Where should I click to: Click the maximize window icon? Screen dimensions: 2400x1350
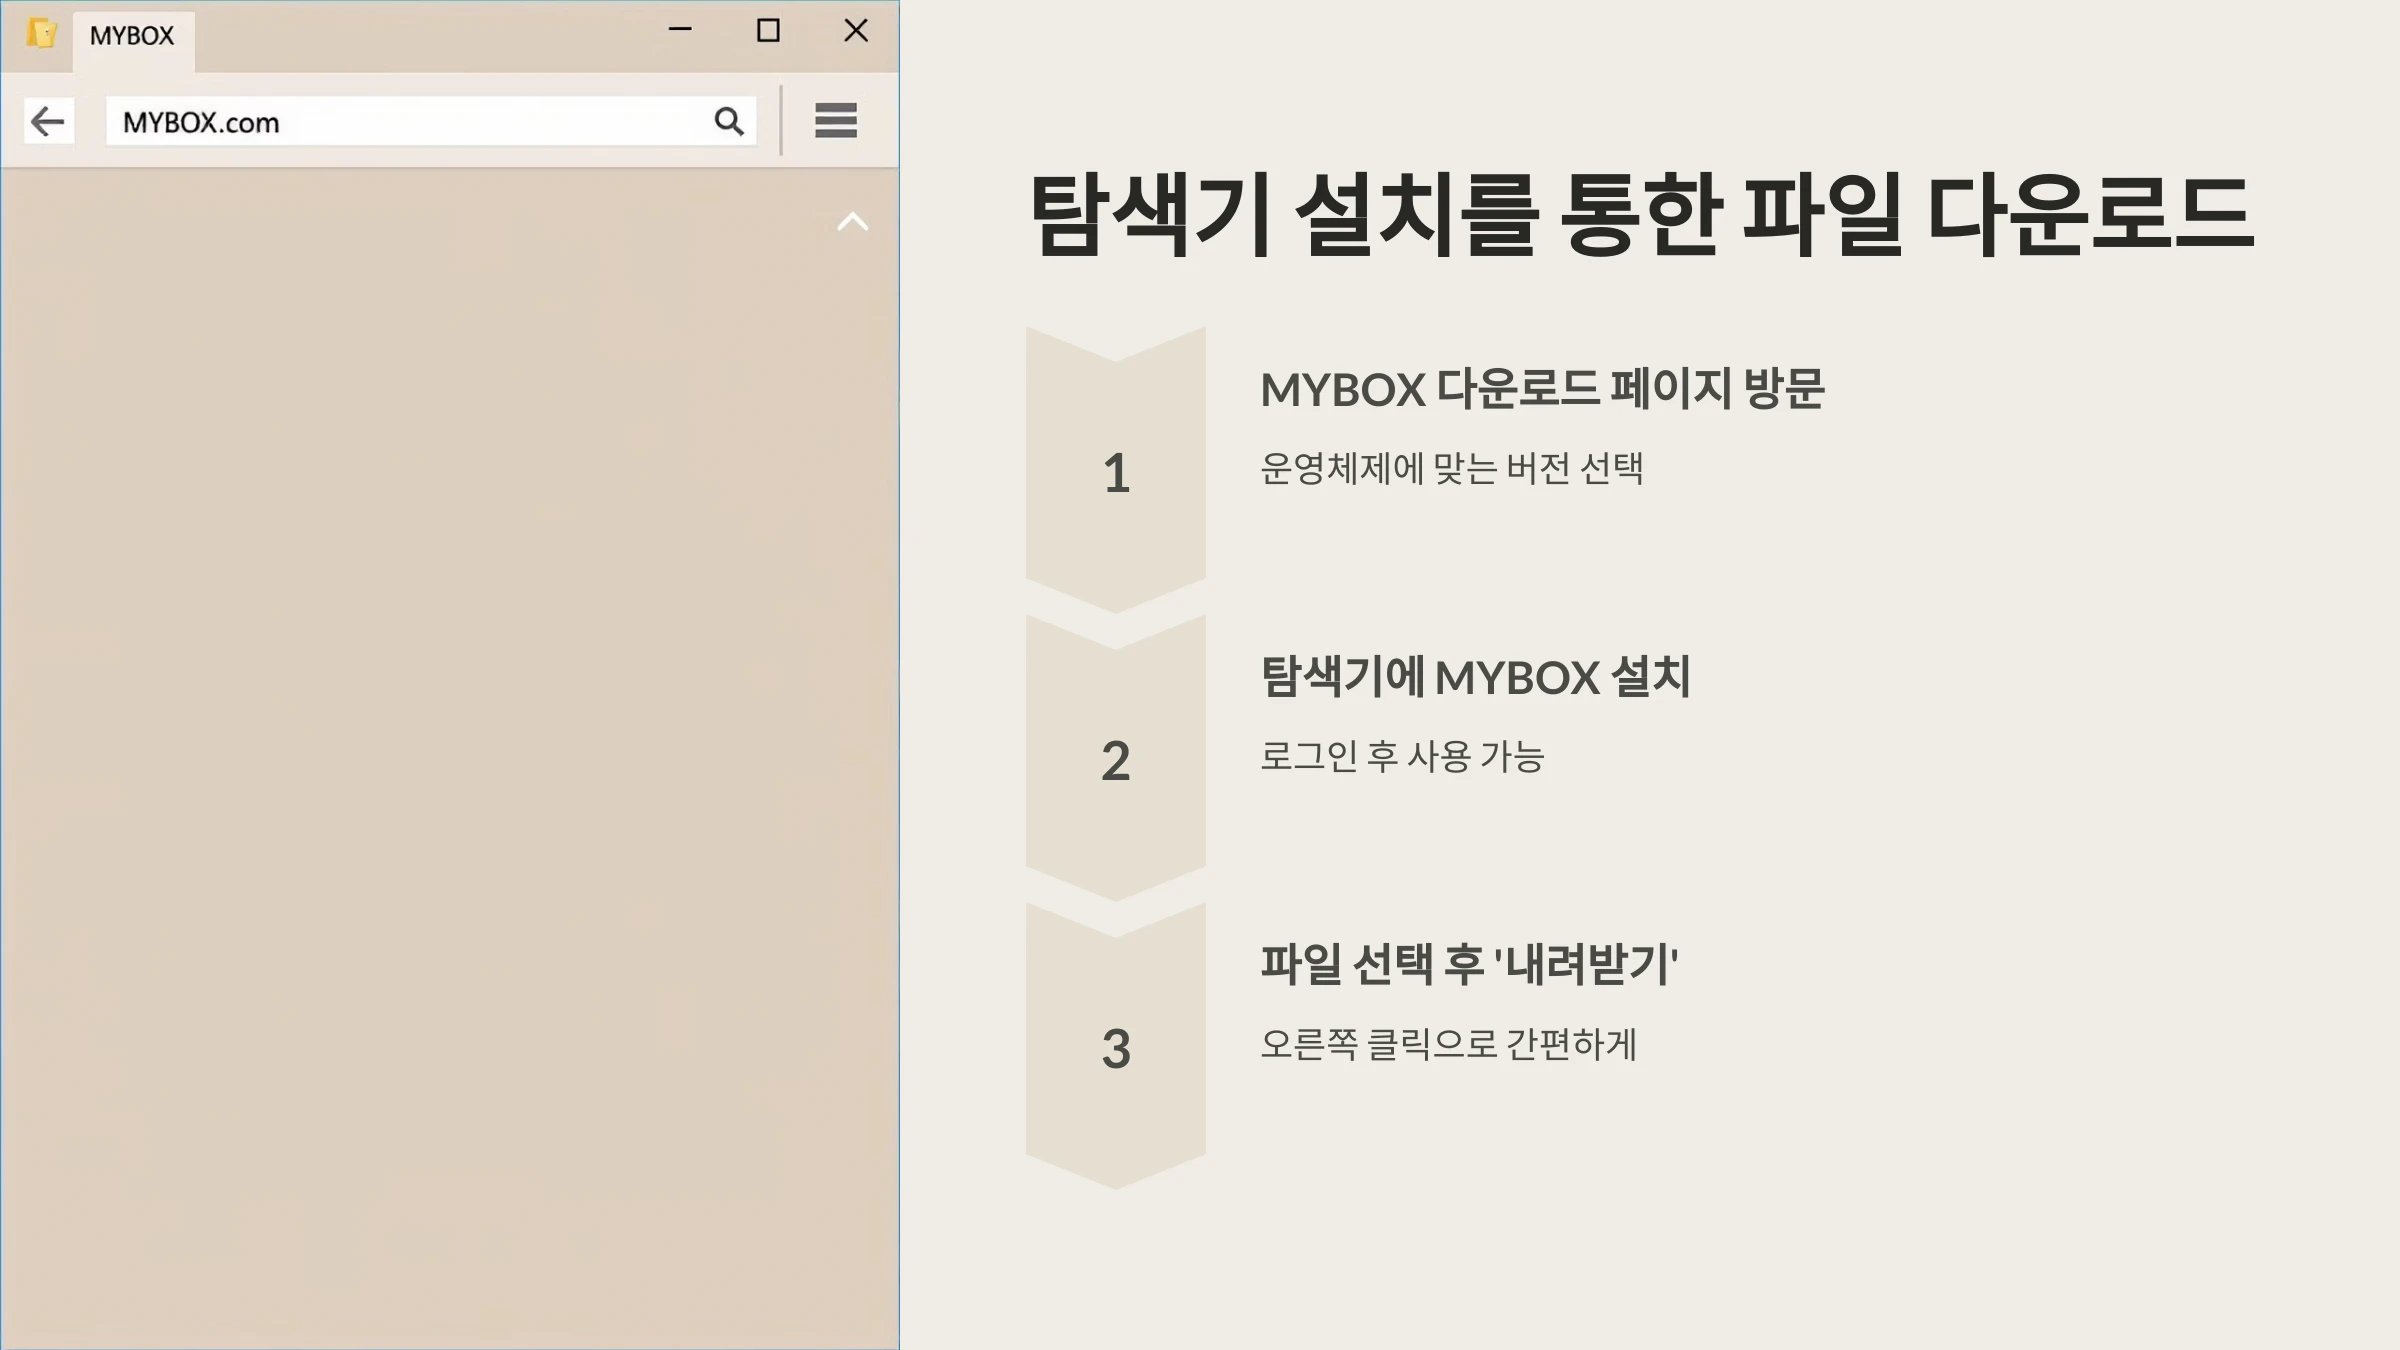coord(767,31)
